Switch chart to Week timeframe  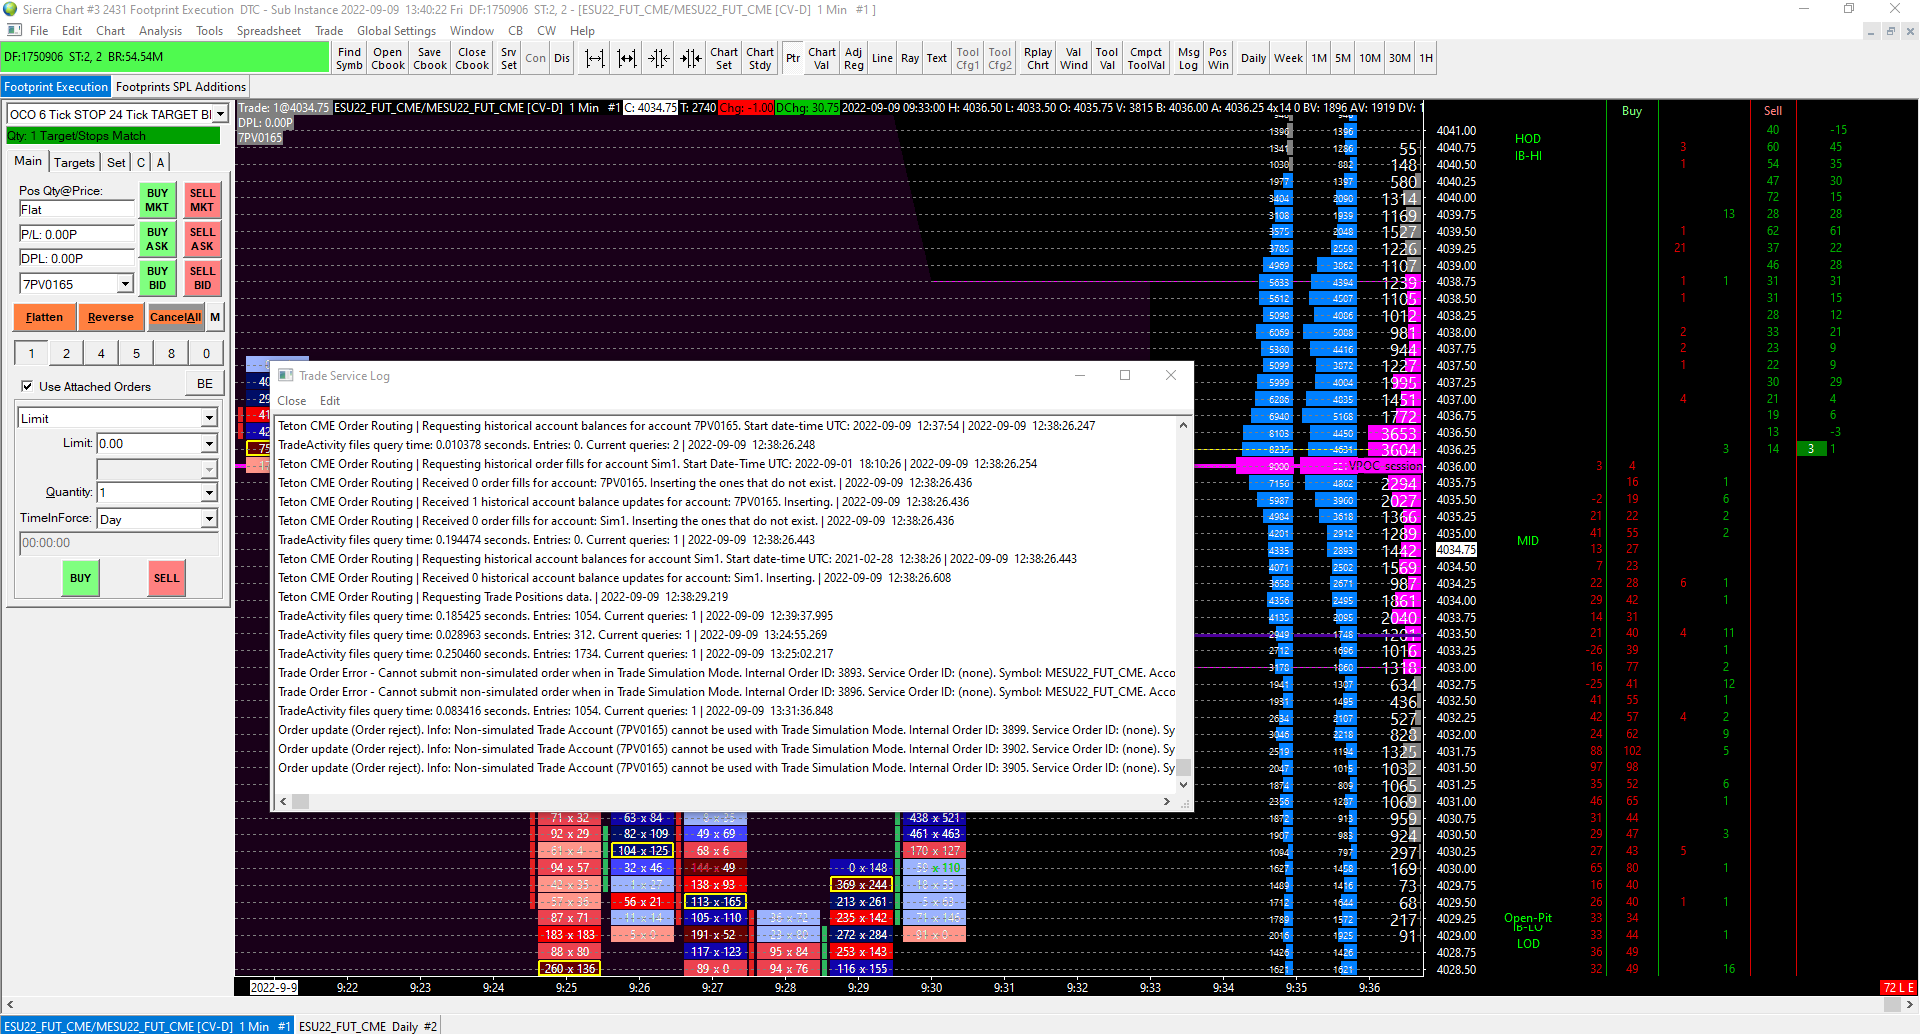[1288, 58]
